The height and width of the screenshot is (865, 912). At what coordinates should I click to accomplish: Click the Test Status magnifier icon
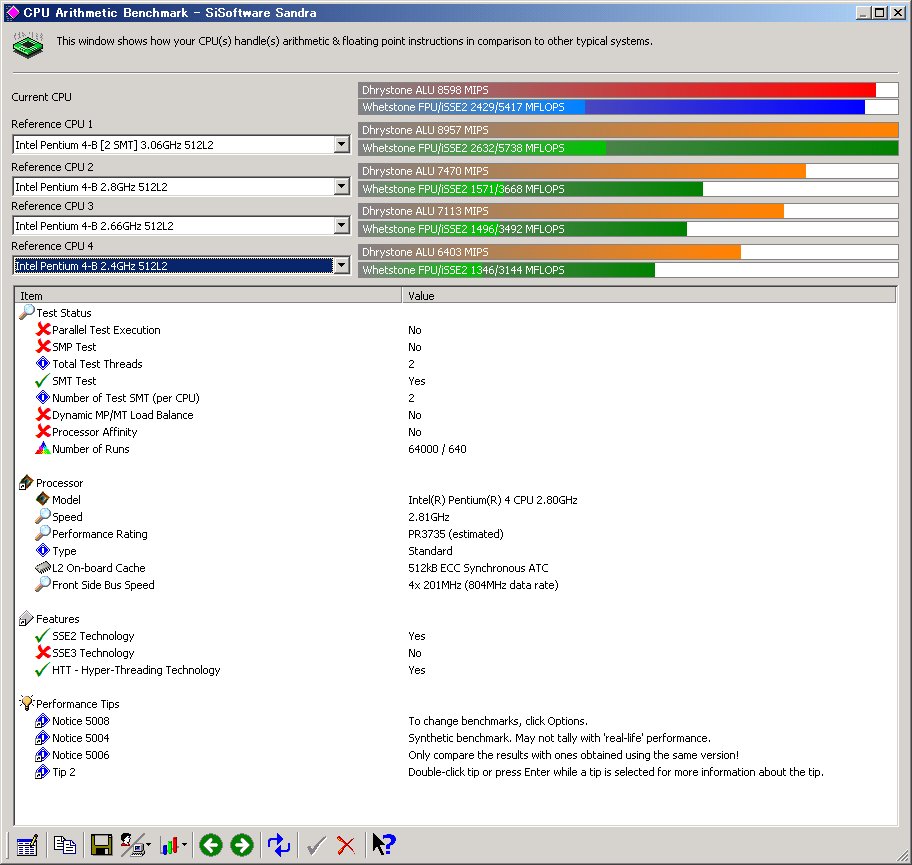[x=27, y=312]
